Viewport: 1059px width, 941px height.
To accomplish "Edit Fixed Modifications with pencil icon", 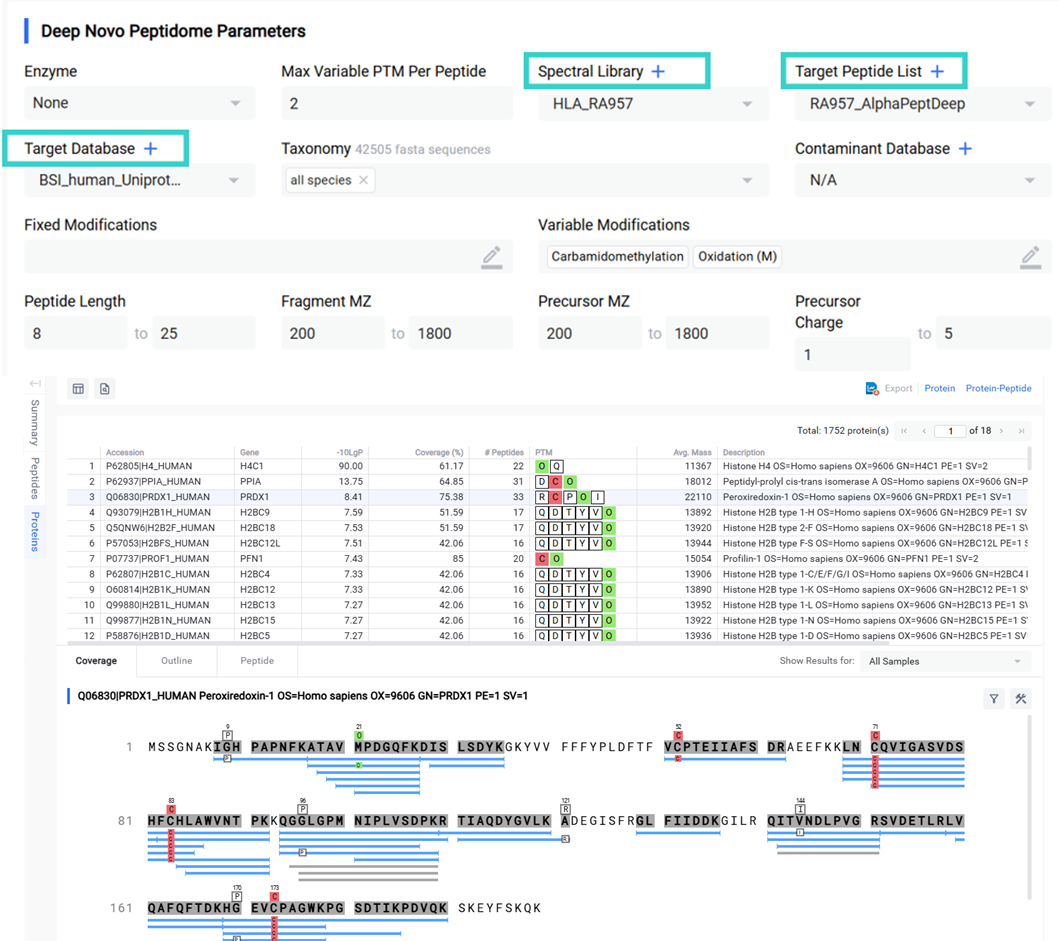I will point(491,257).
